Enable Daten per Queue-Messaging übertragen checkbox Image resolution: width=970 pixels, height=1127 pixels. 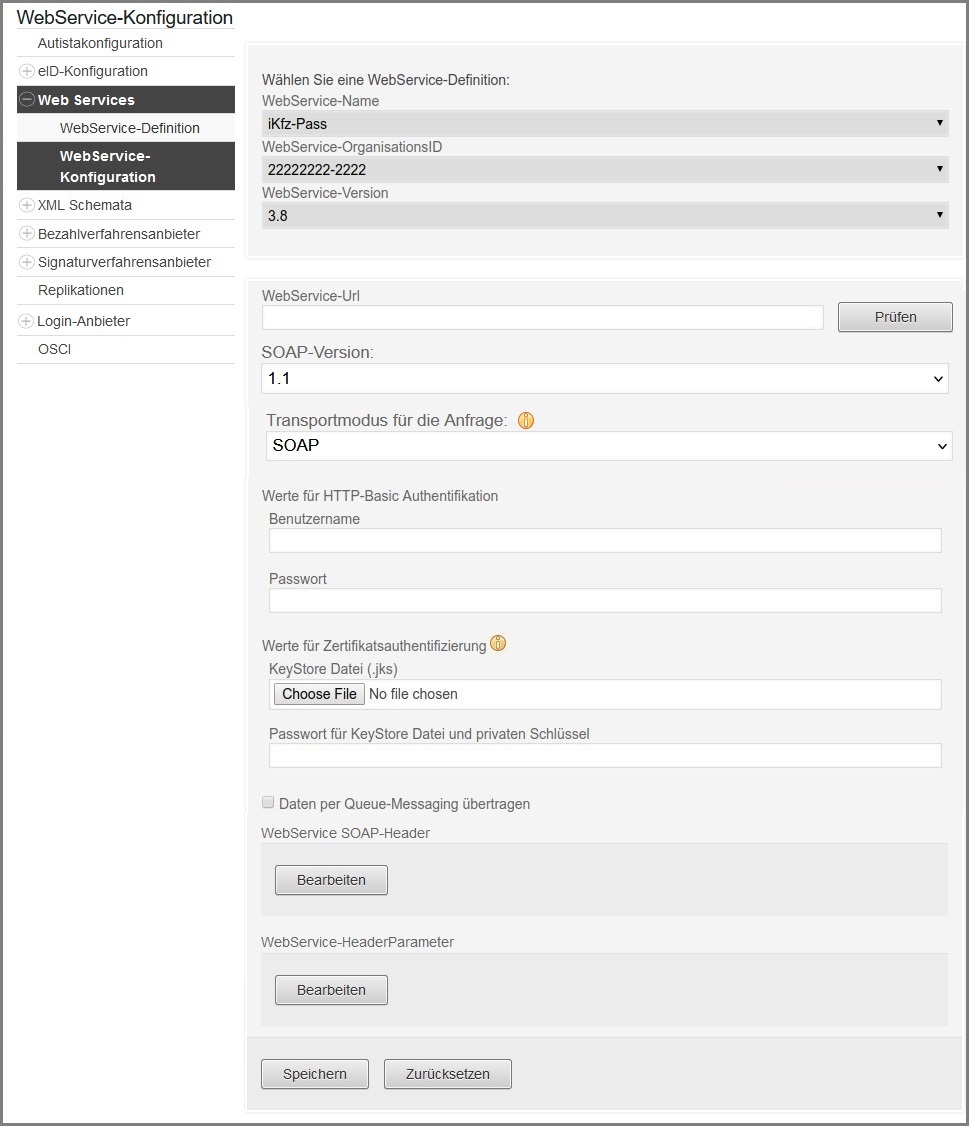pos(268,803)
